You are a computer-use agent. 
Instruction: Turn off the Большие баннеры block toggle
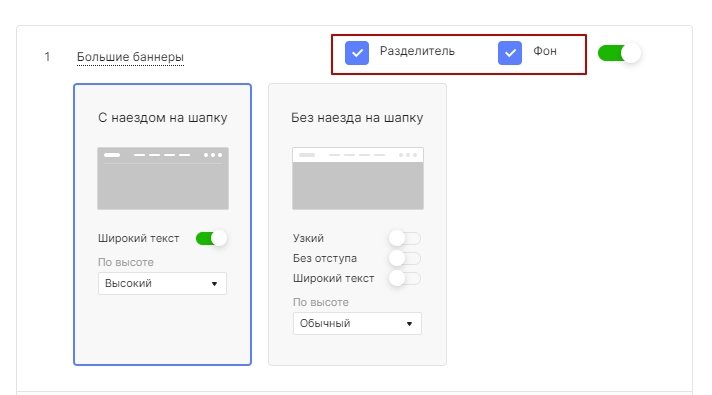619,53
